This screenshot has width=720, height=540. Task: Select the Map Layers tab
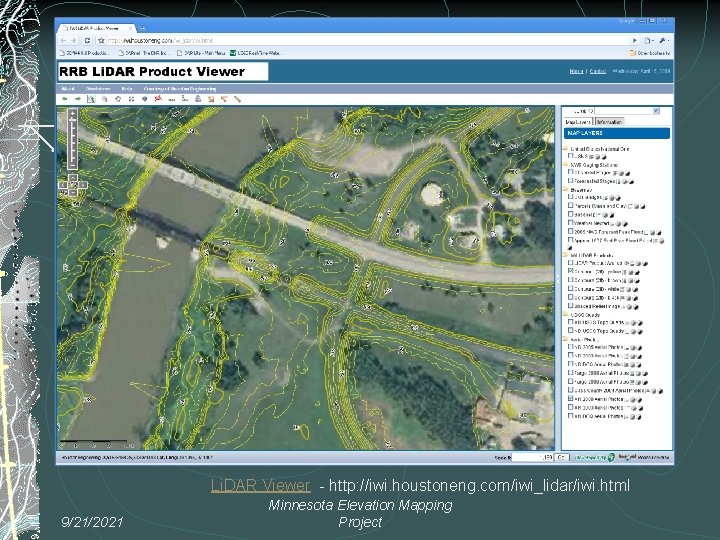click(578, 122)
